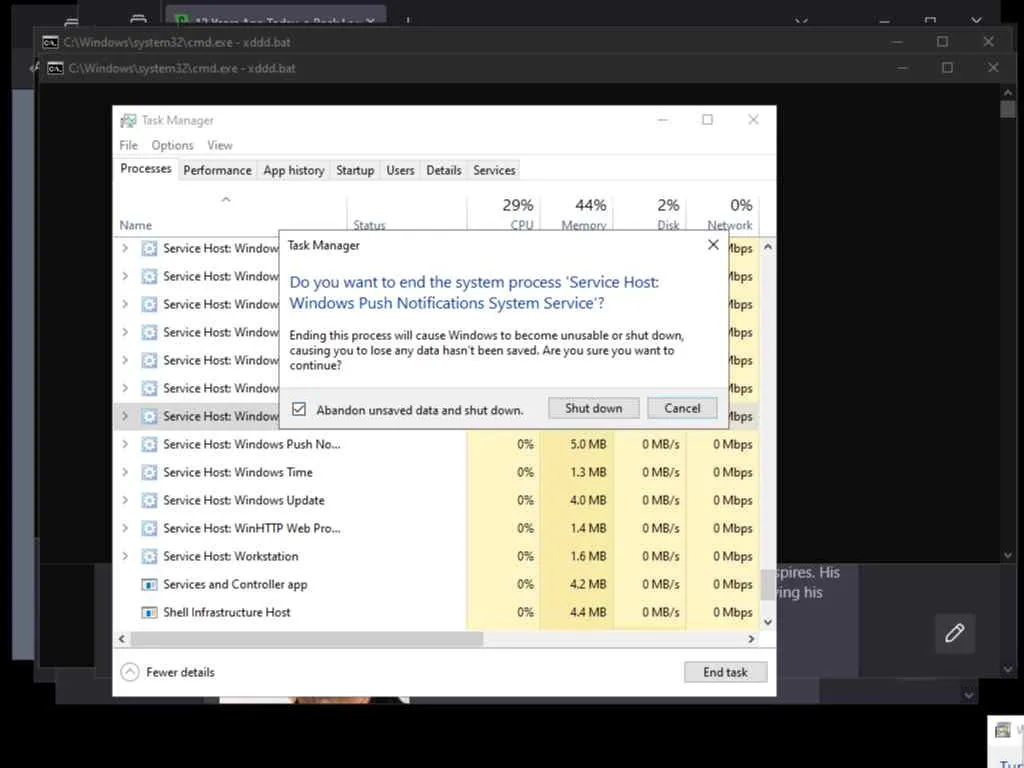The height and width of the screenshot is (768, 1024).
Task: Click 1.6 MB memory of Workstation
Action: click(588, 556)
